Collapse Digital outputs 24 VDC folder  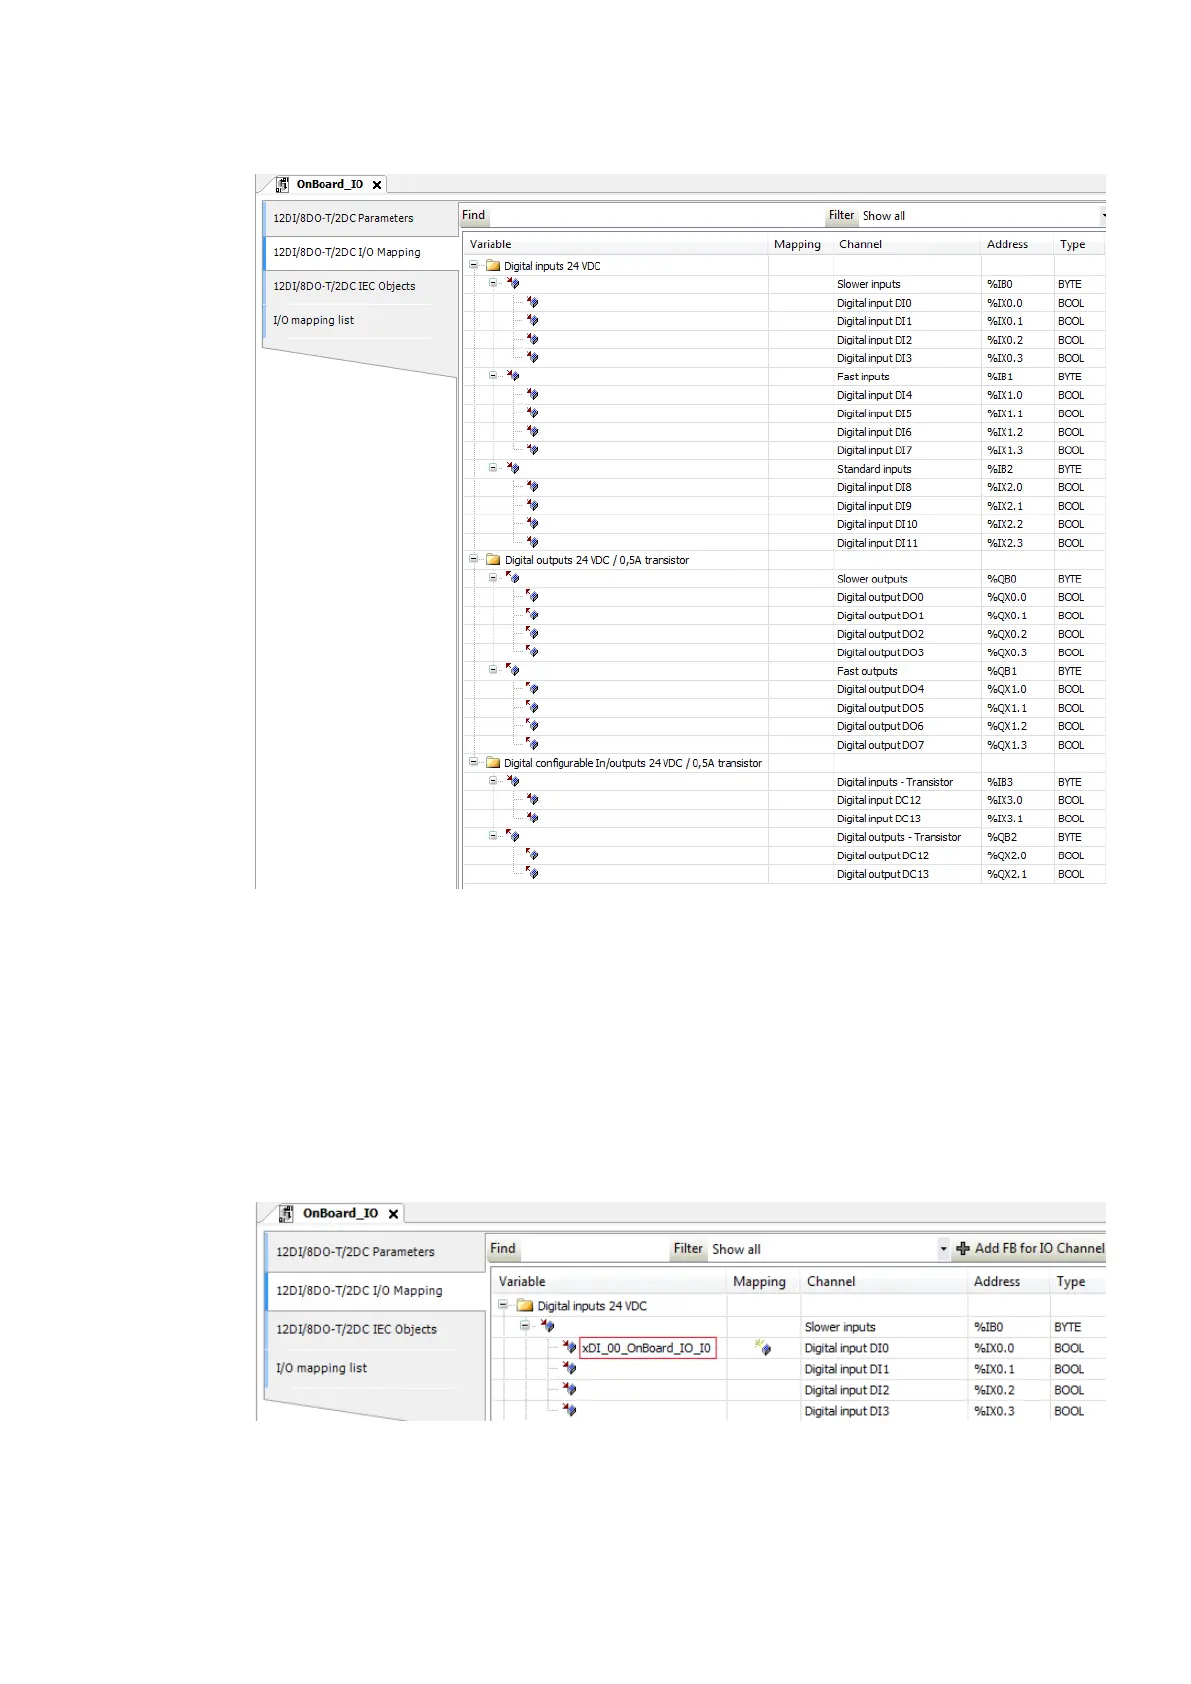tap(473, 560)
